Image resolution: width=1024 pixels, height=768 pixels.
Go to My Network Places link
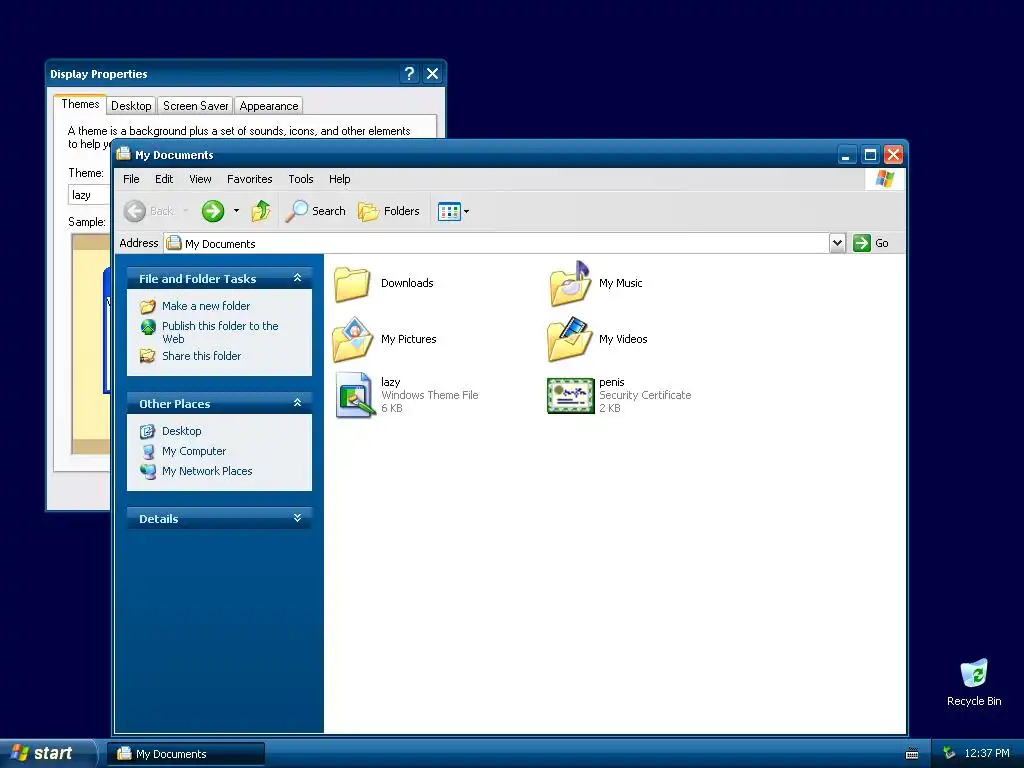coord(207,471)
